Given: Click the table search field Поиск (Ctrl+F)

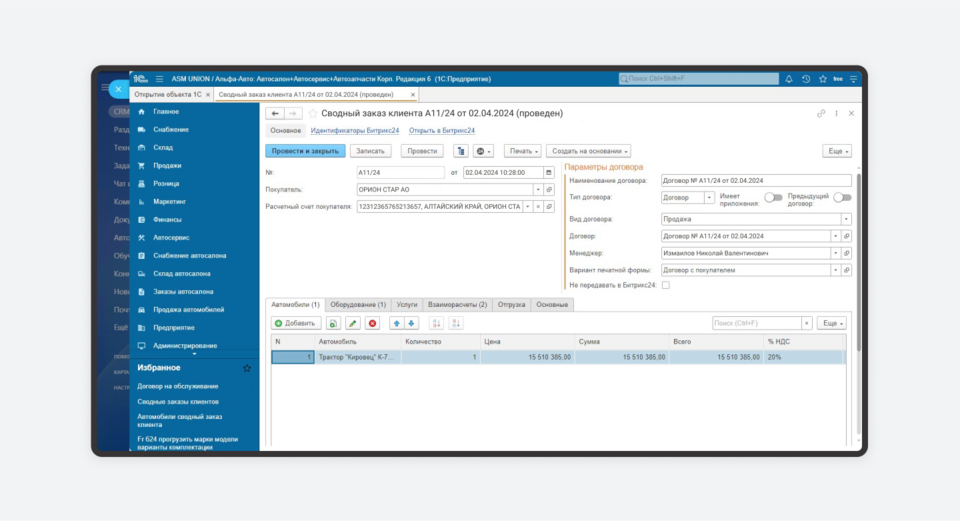Looking at the screenshot, I should 757,323.
